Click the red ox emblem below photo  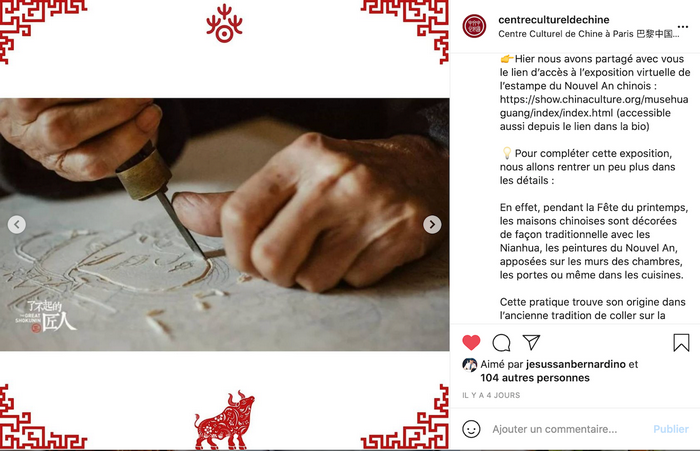point(224,420)
